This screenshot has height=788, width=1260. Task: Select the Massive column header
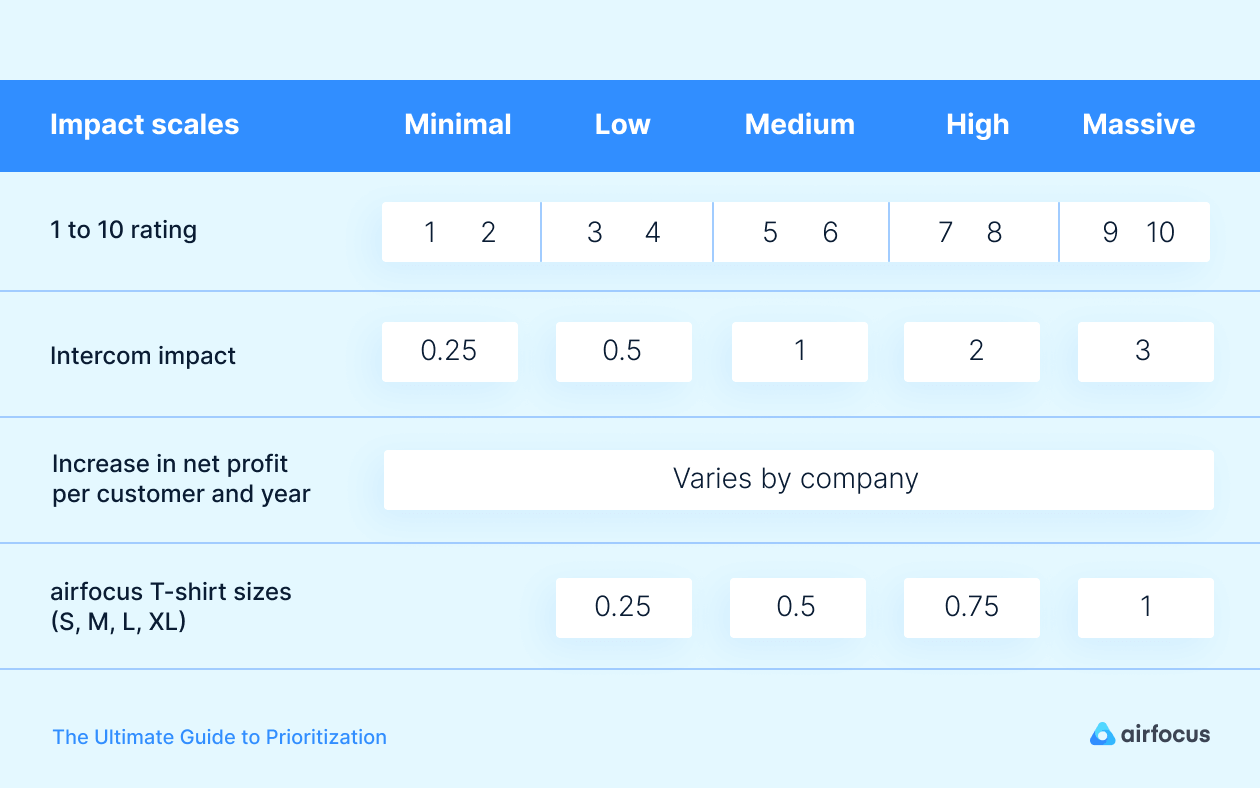click(x=1138, y=125)
